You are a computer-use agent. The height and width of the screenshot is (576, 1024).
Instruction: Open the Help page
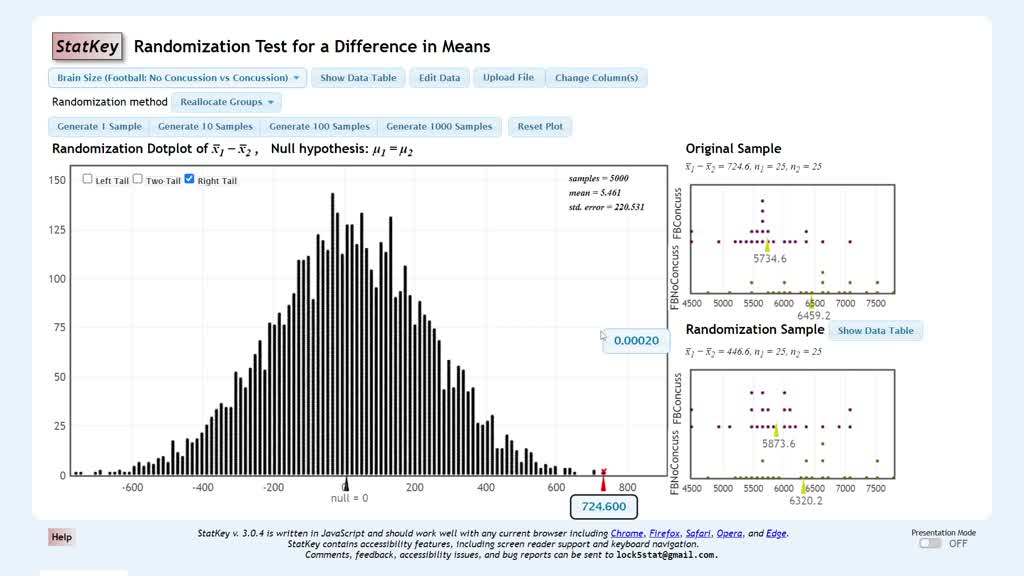click(x=61, y=537)
